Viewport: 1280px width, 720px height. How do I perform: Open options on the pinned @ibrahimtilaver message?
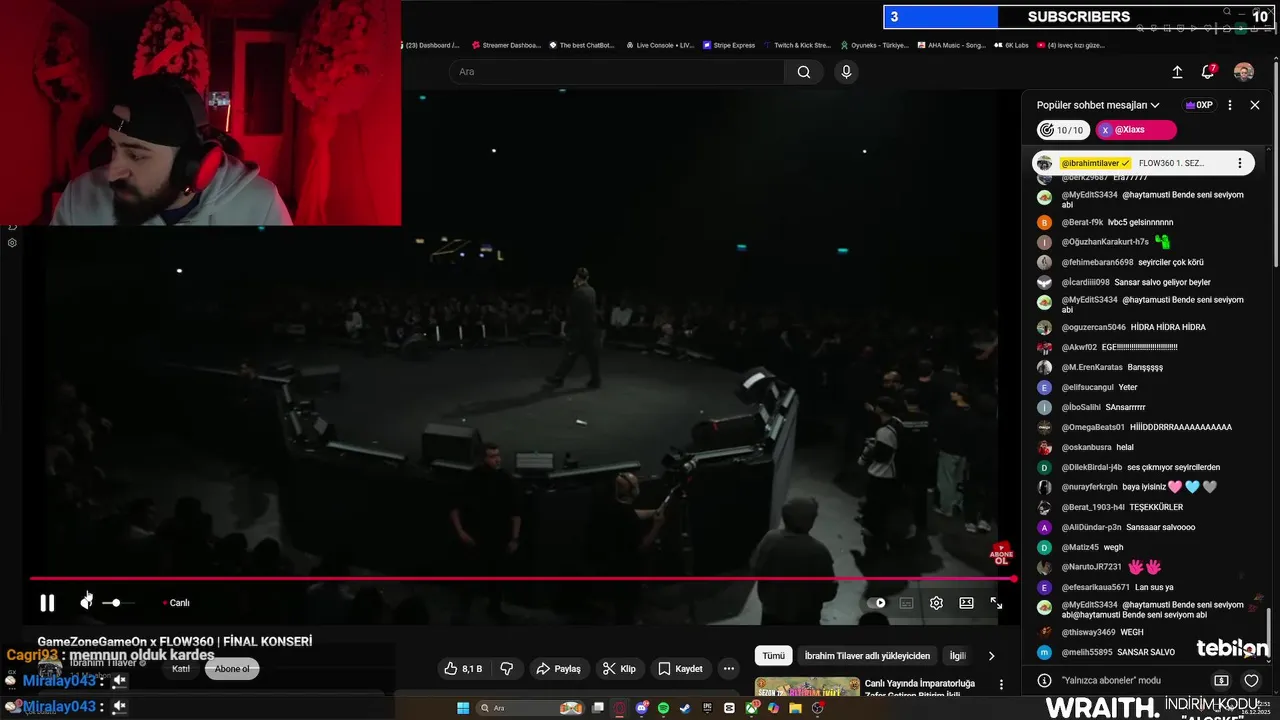(1240, 163)
